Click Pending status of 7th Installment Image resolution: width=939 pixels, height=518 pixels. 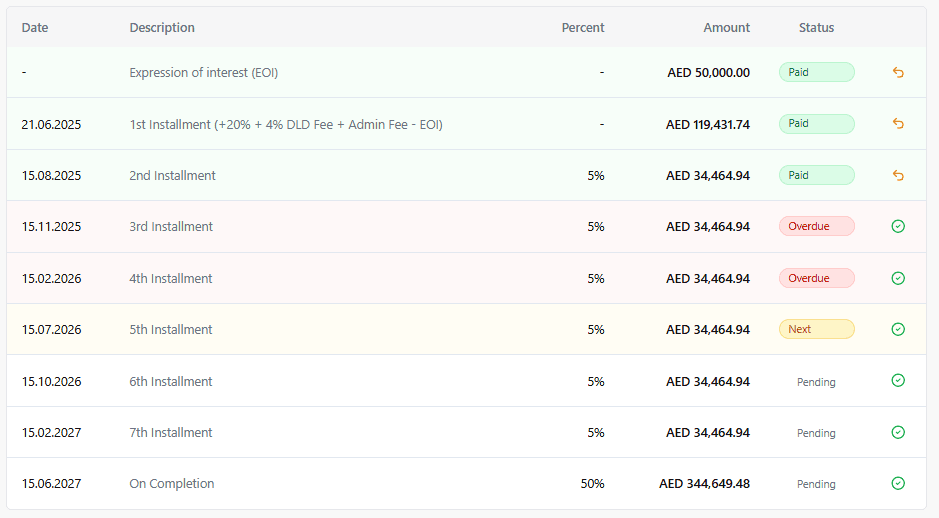click(816, 433)
